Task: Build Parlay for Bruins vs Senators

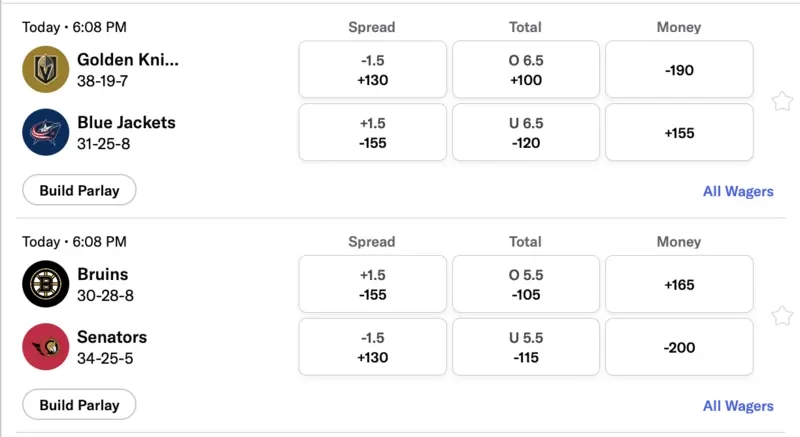Action: [79, 405]
